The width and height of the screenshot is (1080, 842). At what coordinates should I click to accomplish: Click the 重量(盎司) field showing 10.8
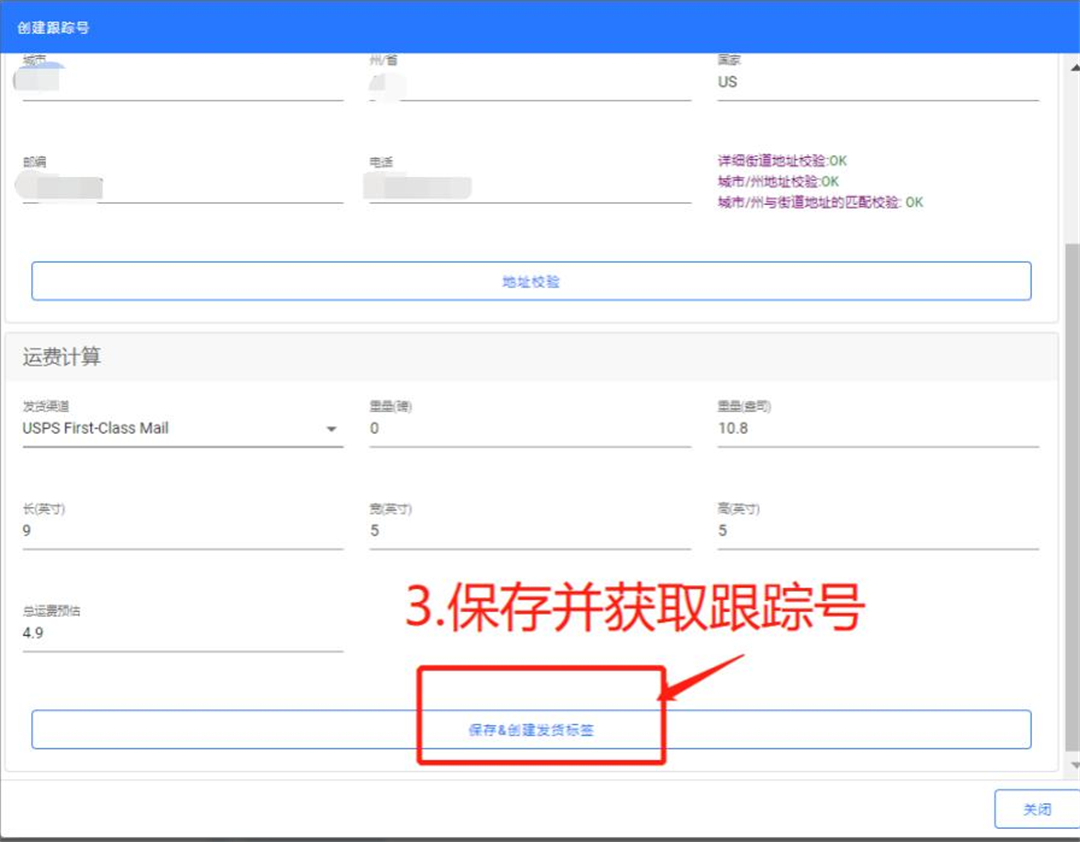click(x=878, y=429)
